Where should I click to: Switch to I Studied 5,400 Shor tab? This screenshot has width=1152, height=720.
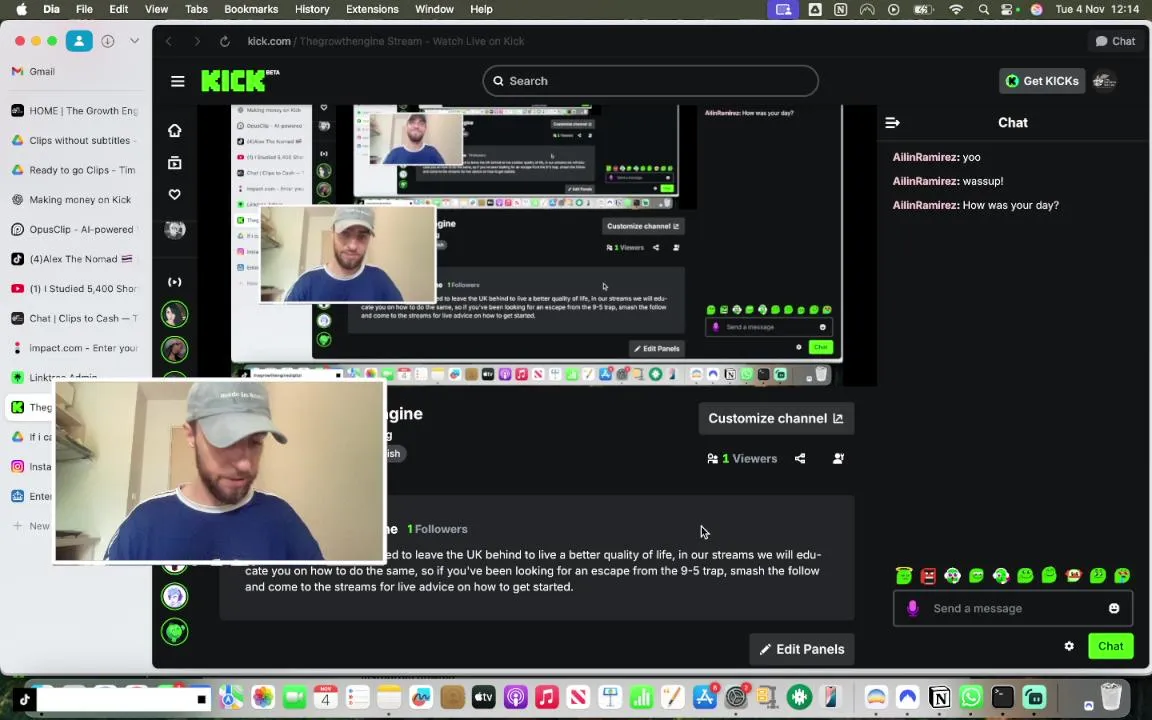click(x=74, y=289)
